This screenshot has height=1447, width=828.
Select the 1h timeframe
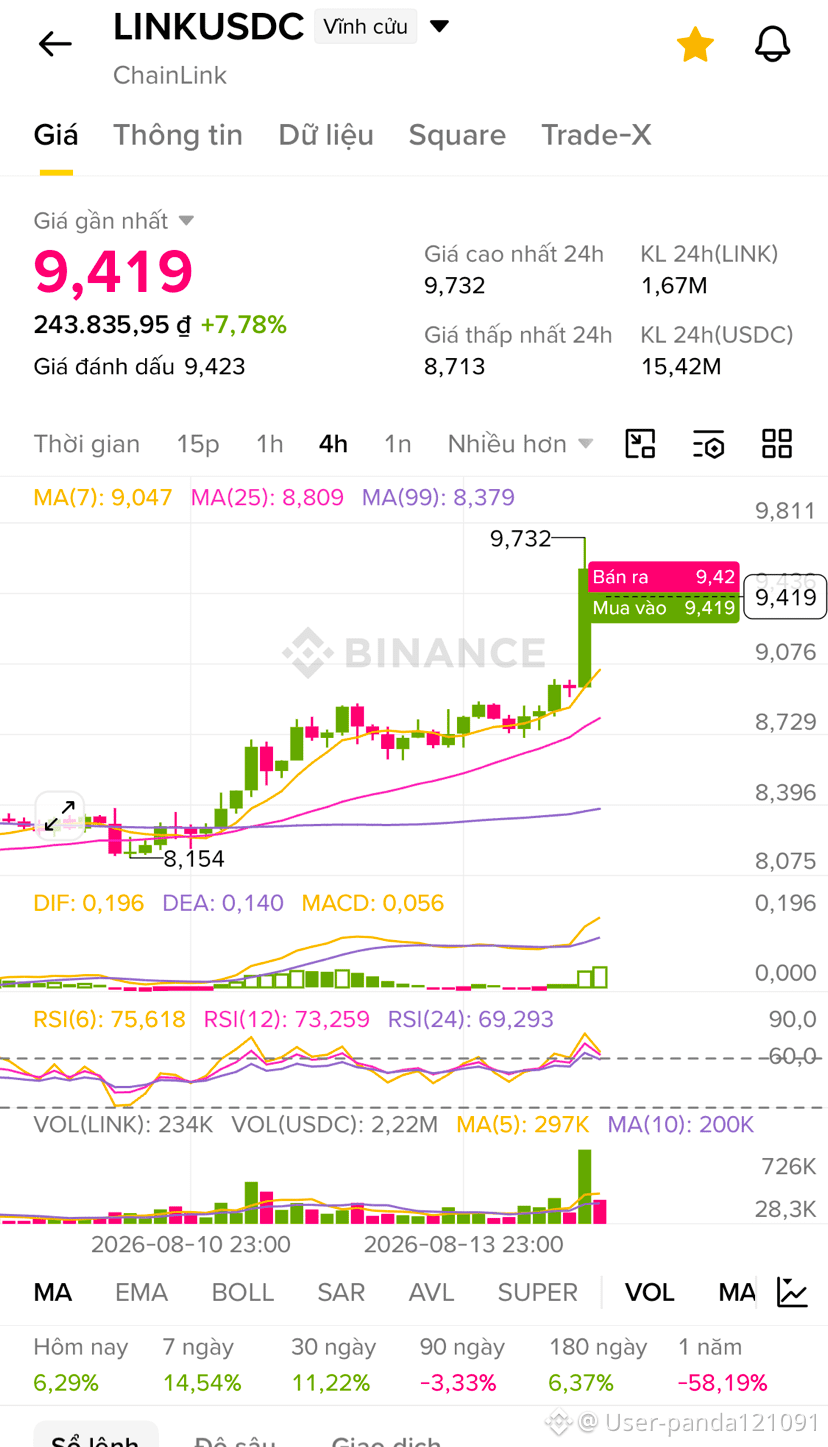coord(269,443)
